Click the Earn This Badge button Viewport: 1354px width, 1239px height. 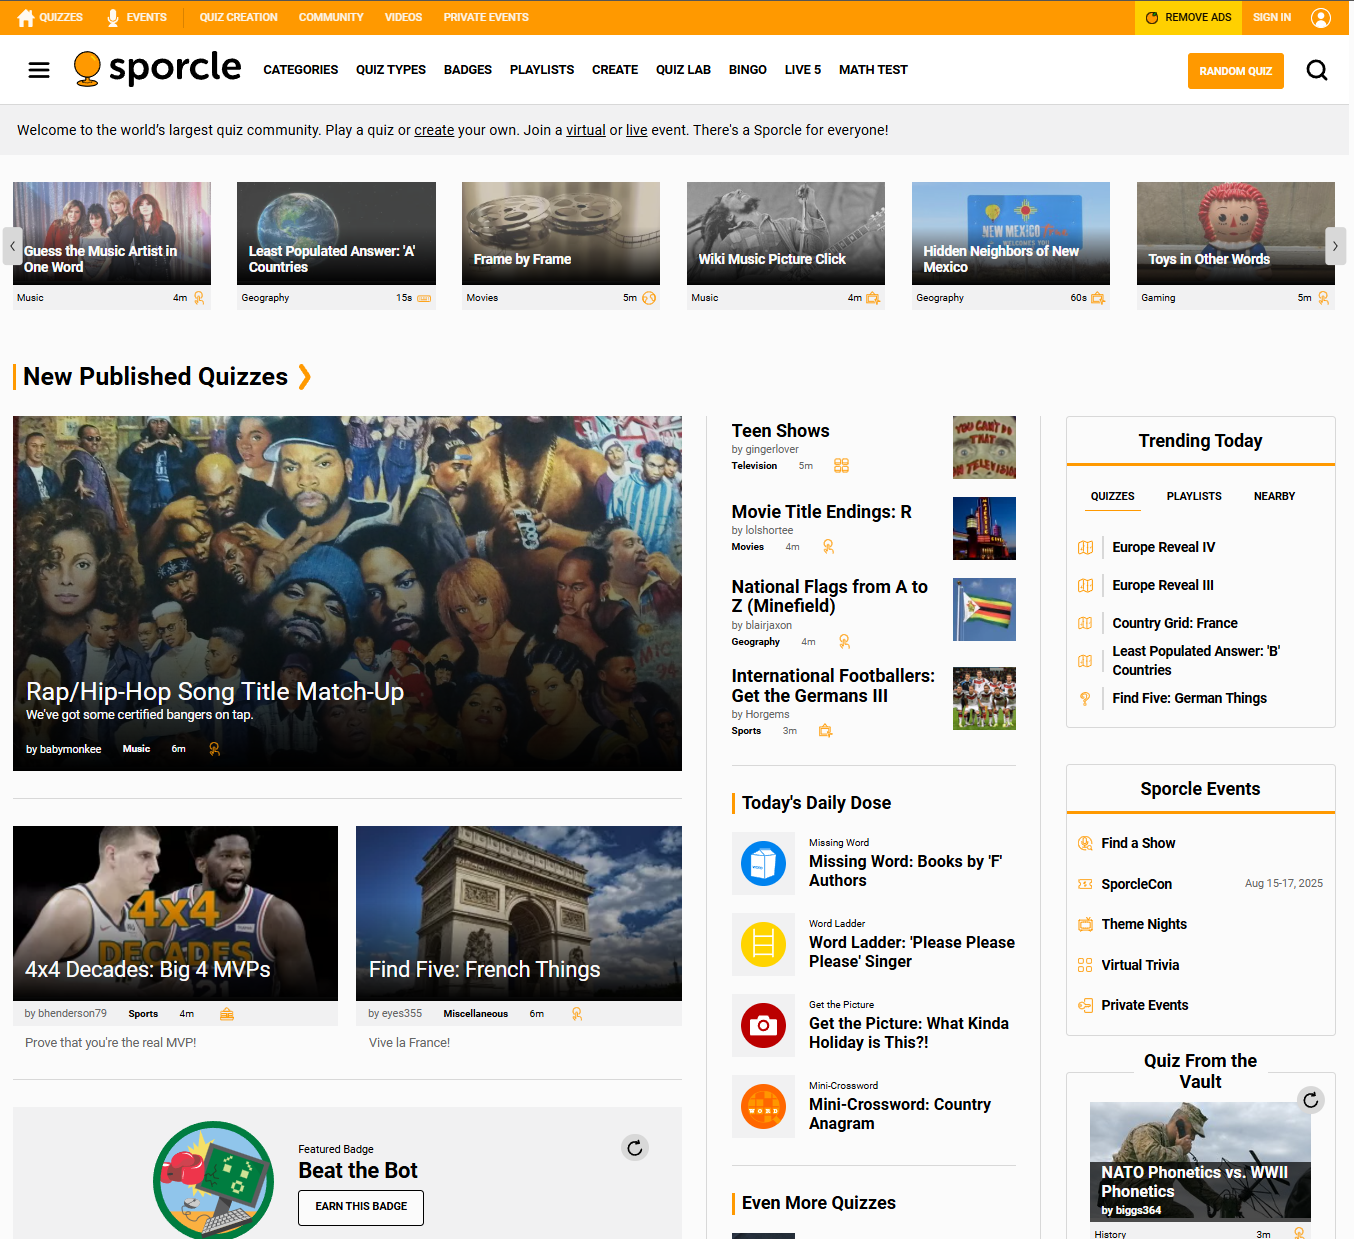point(361,1207)
